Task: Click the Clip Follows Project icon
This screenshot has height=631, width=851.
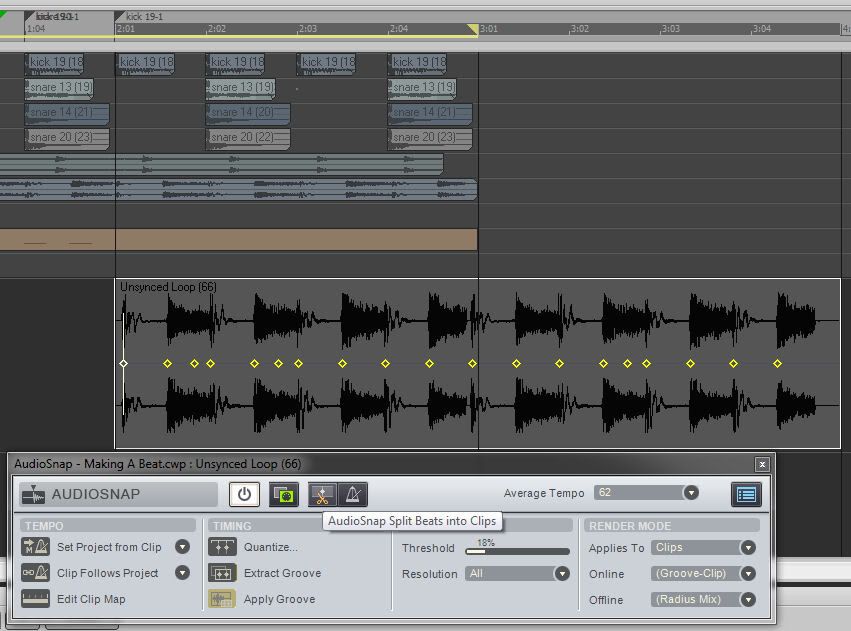Action: 35,573
